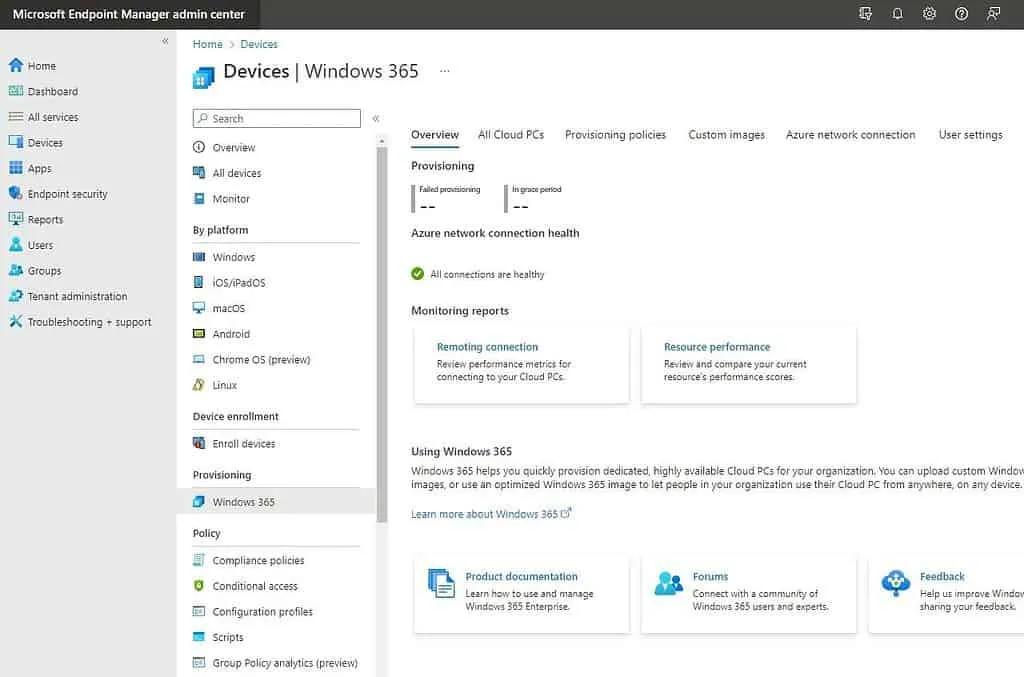Click the Enroll devices icon
1024x677 pixels.
coord(200,443)
